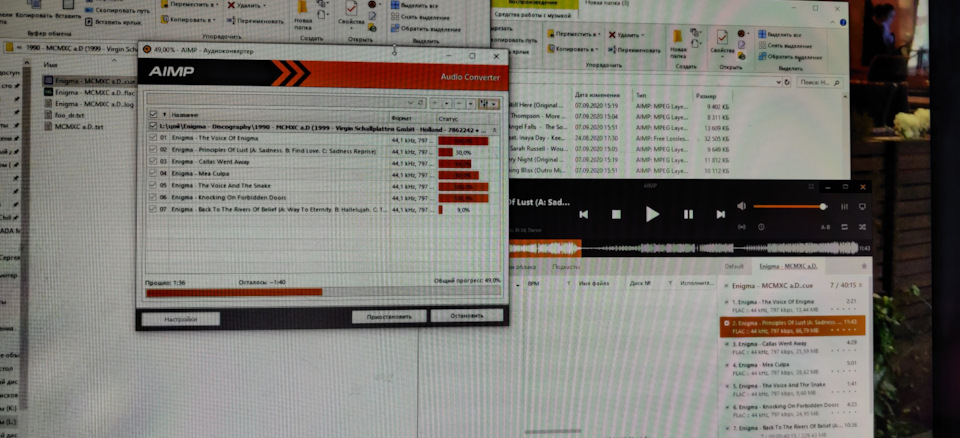
Task: Open Copy to (Копировать в) dropdown left Explorer
Action: [x=190, y=20]
